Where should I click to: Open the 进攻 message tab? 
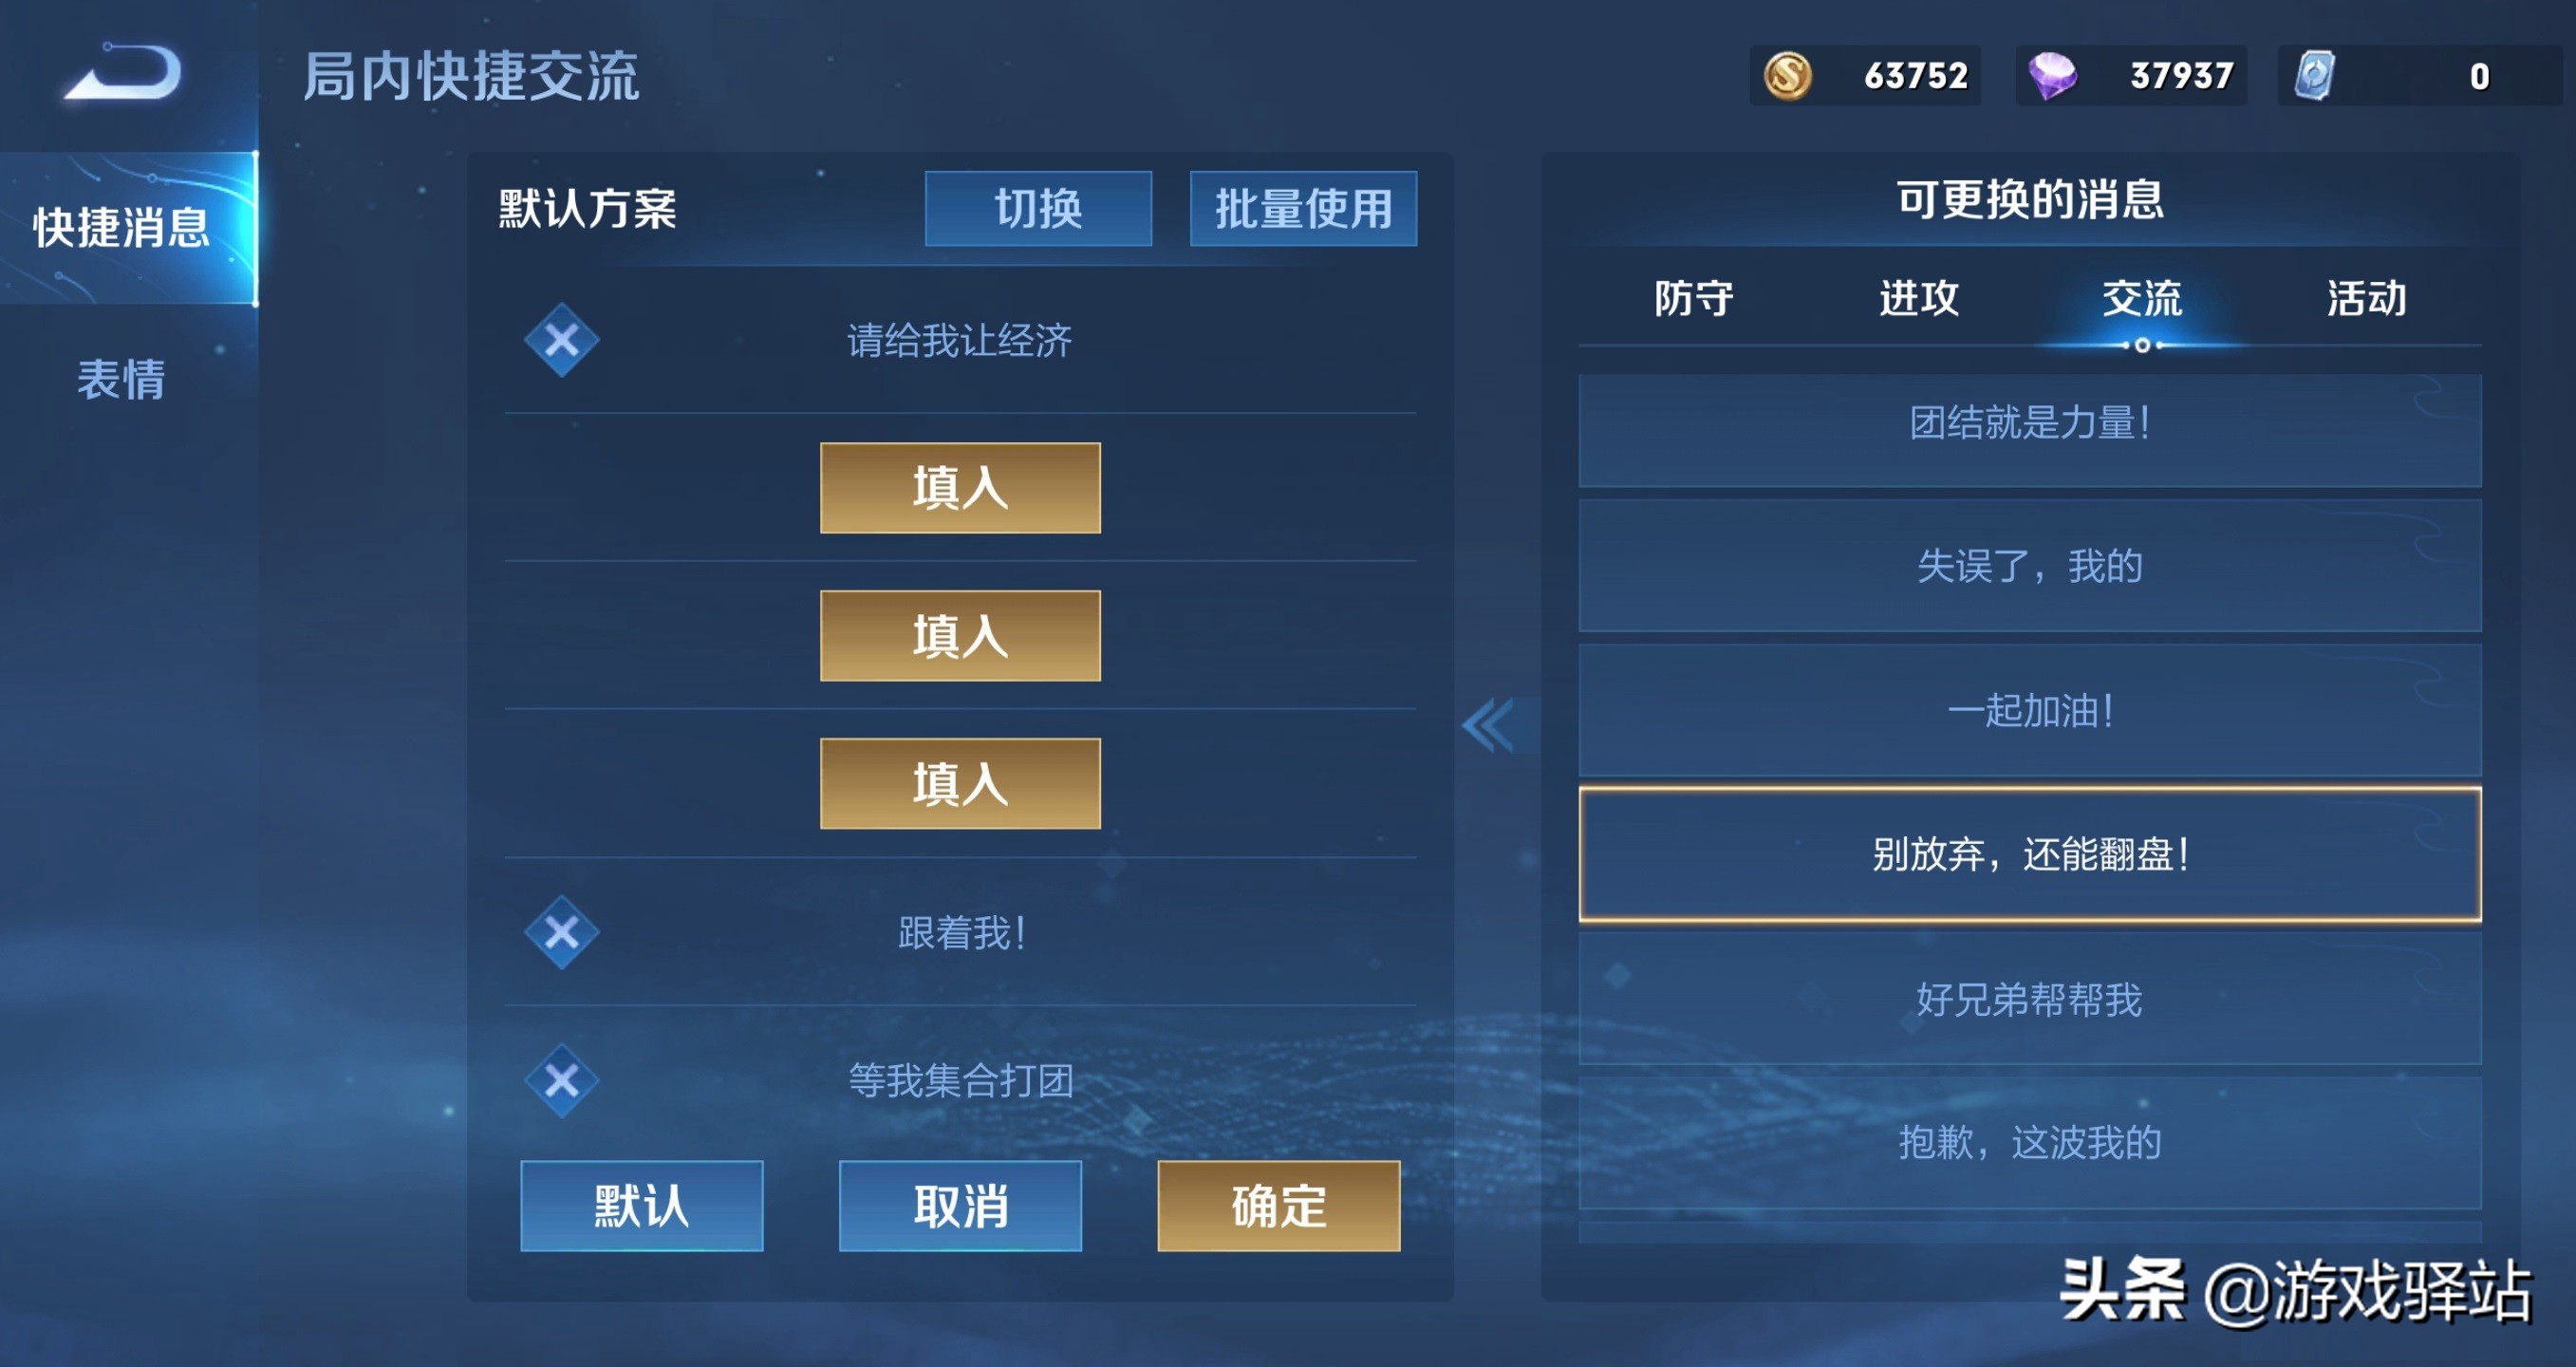[1918, 298]
